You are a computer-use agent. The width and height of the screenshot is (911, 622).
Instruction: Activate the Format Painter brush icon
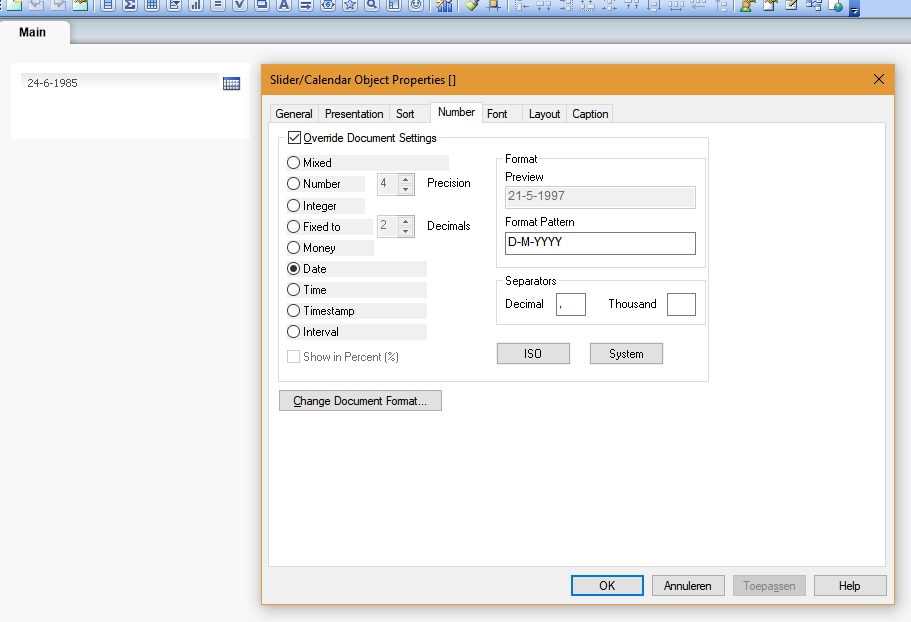(472, 5)
